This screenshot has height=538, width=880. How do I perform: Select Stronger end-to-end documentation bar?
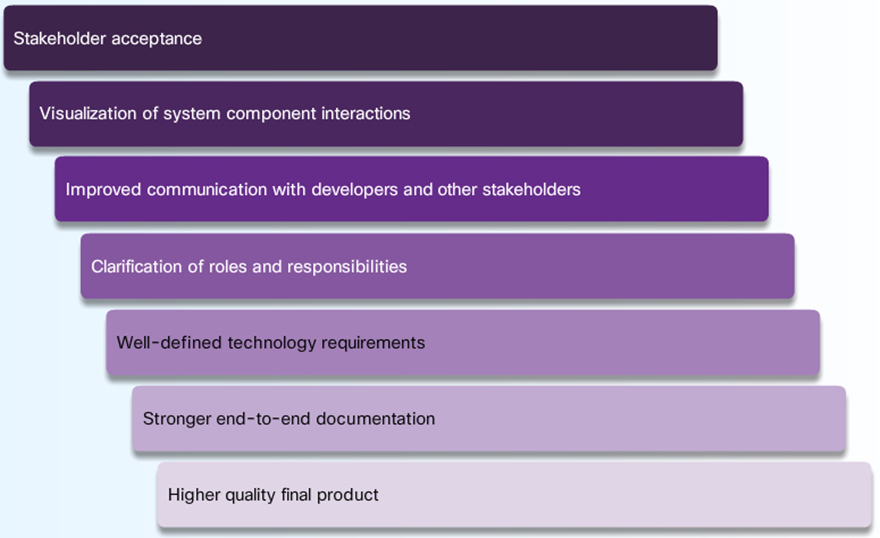tap(489, 419)
